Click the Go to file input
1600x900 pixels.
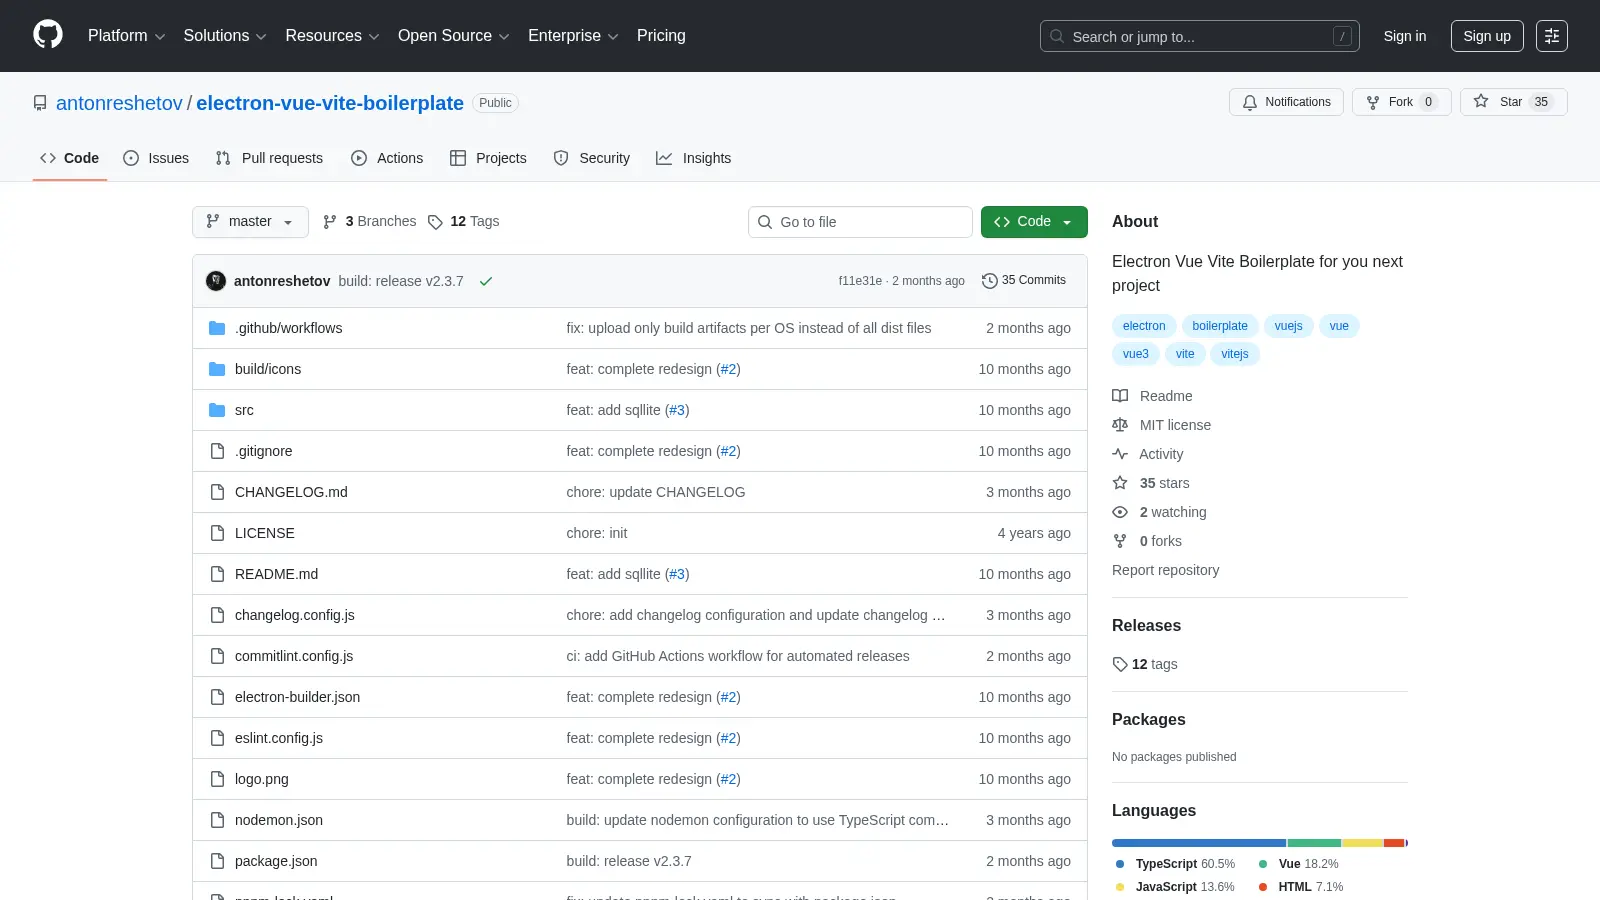pyautogui.click(x=860, y=222)
